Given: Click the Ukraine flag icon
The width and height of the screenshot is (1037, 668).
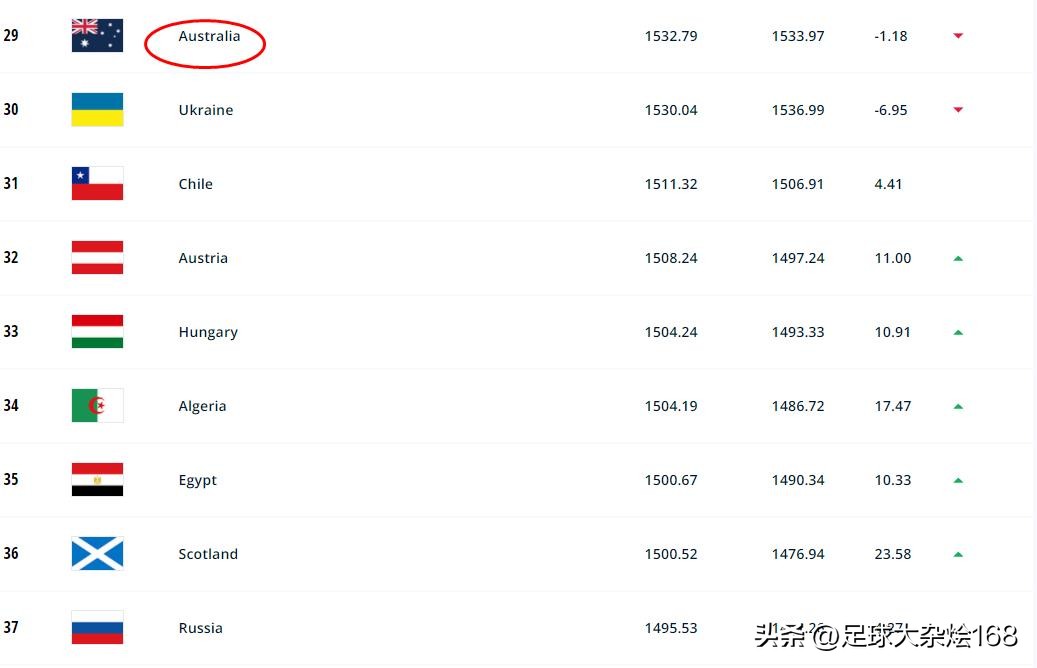Looking at the screenshot, I should point(97,110).
